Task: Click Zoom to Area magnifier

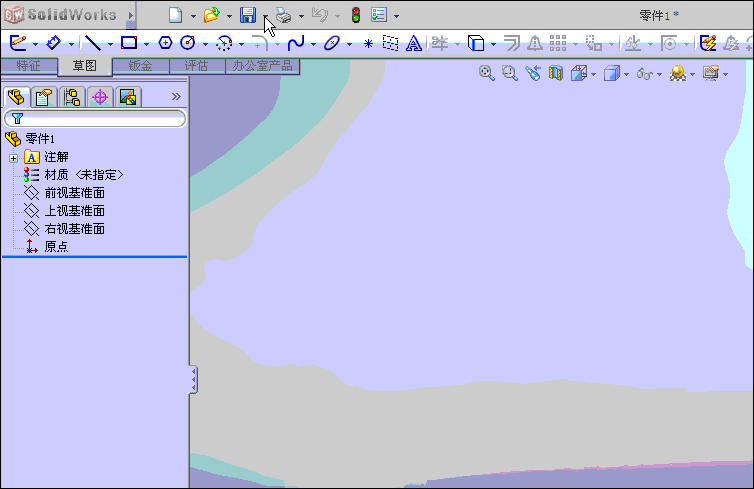Action: [510, 73]
